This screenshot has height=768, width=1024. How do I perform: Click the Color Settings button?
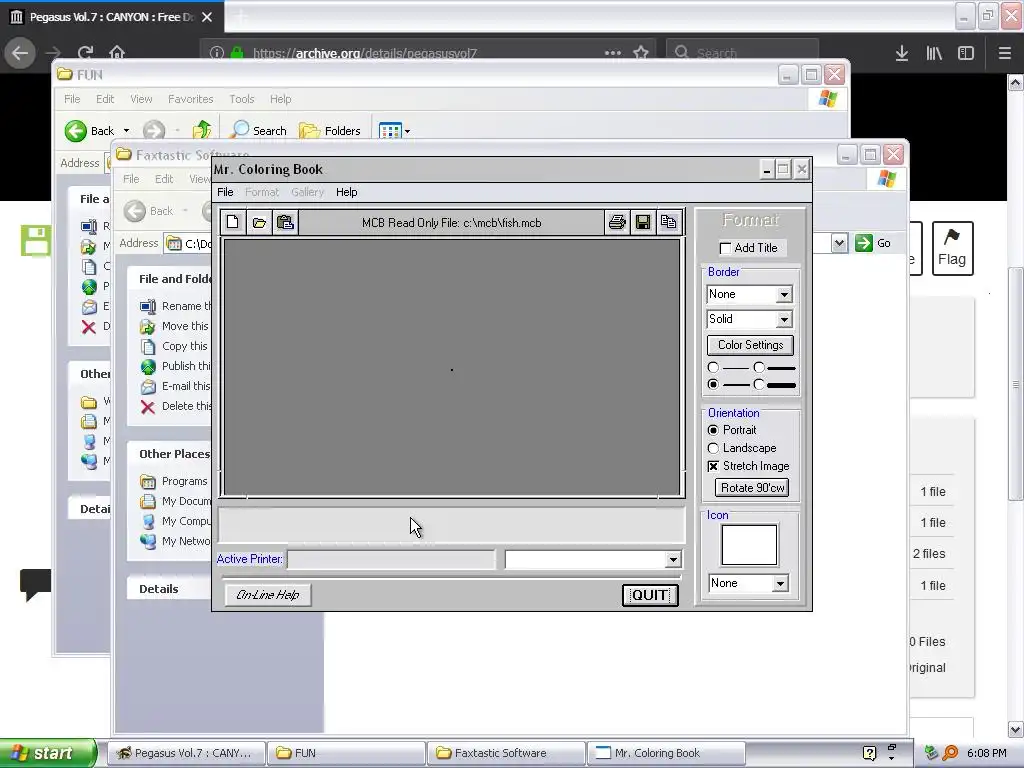coord(750,345)
